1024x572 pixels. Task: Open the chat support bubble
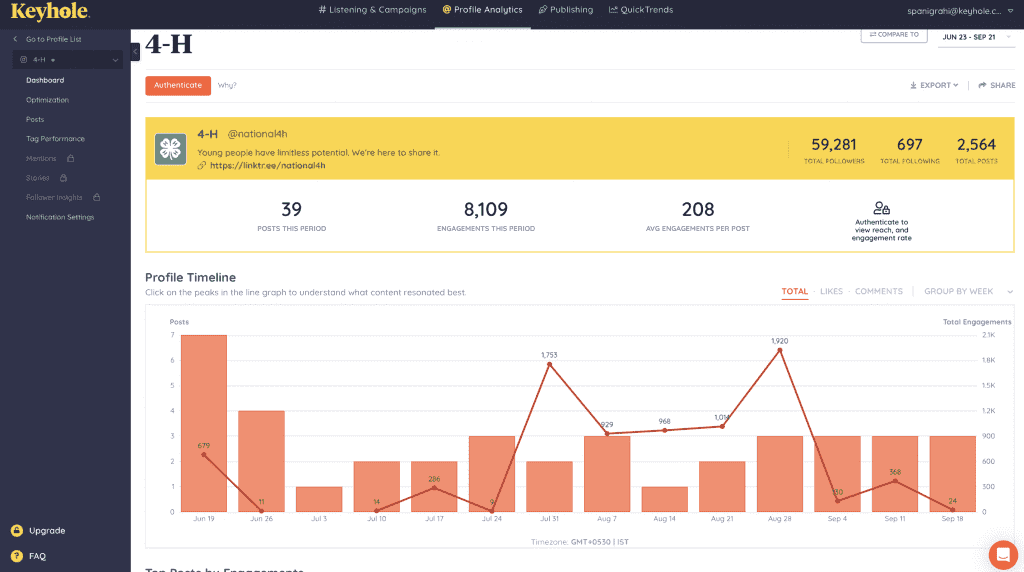(x=1003, y=555)
